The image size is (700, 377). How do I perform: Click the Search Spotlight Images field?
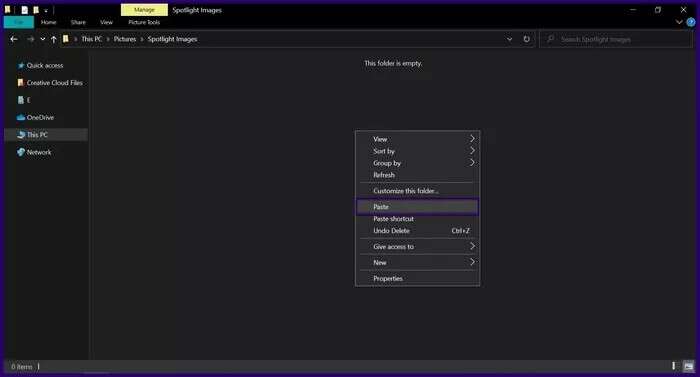click(616, 39)
